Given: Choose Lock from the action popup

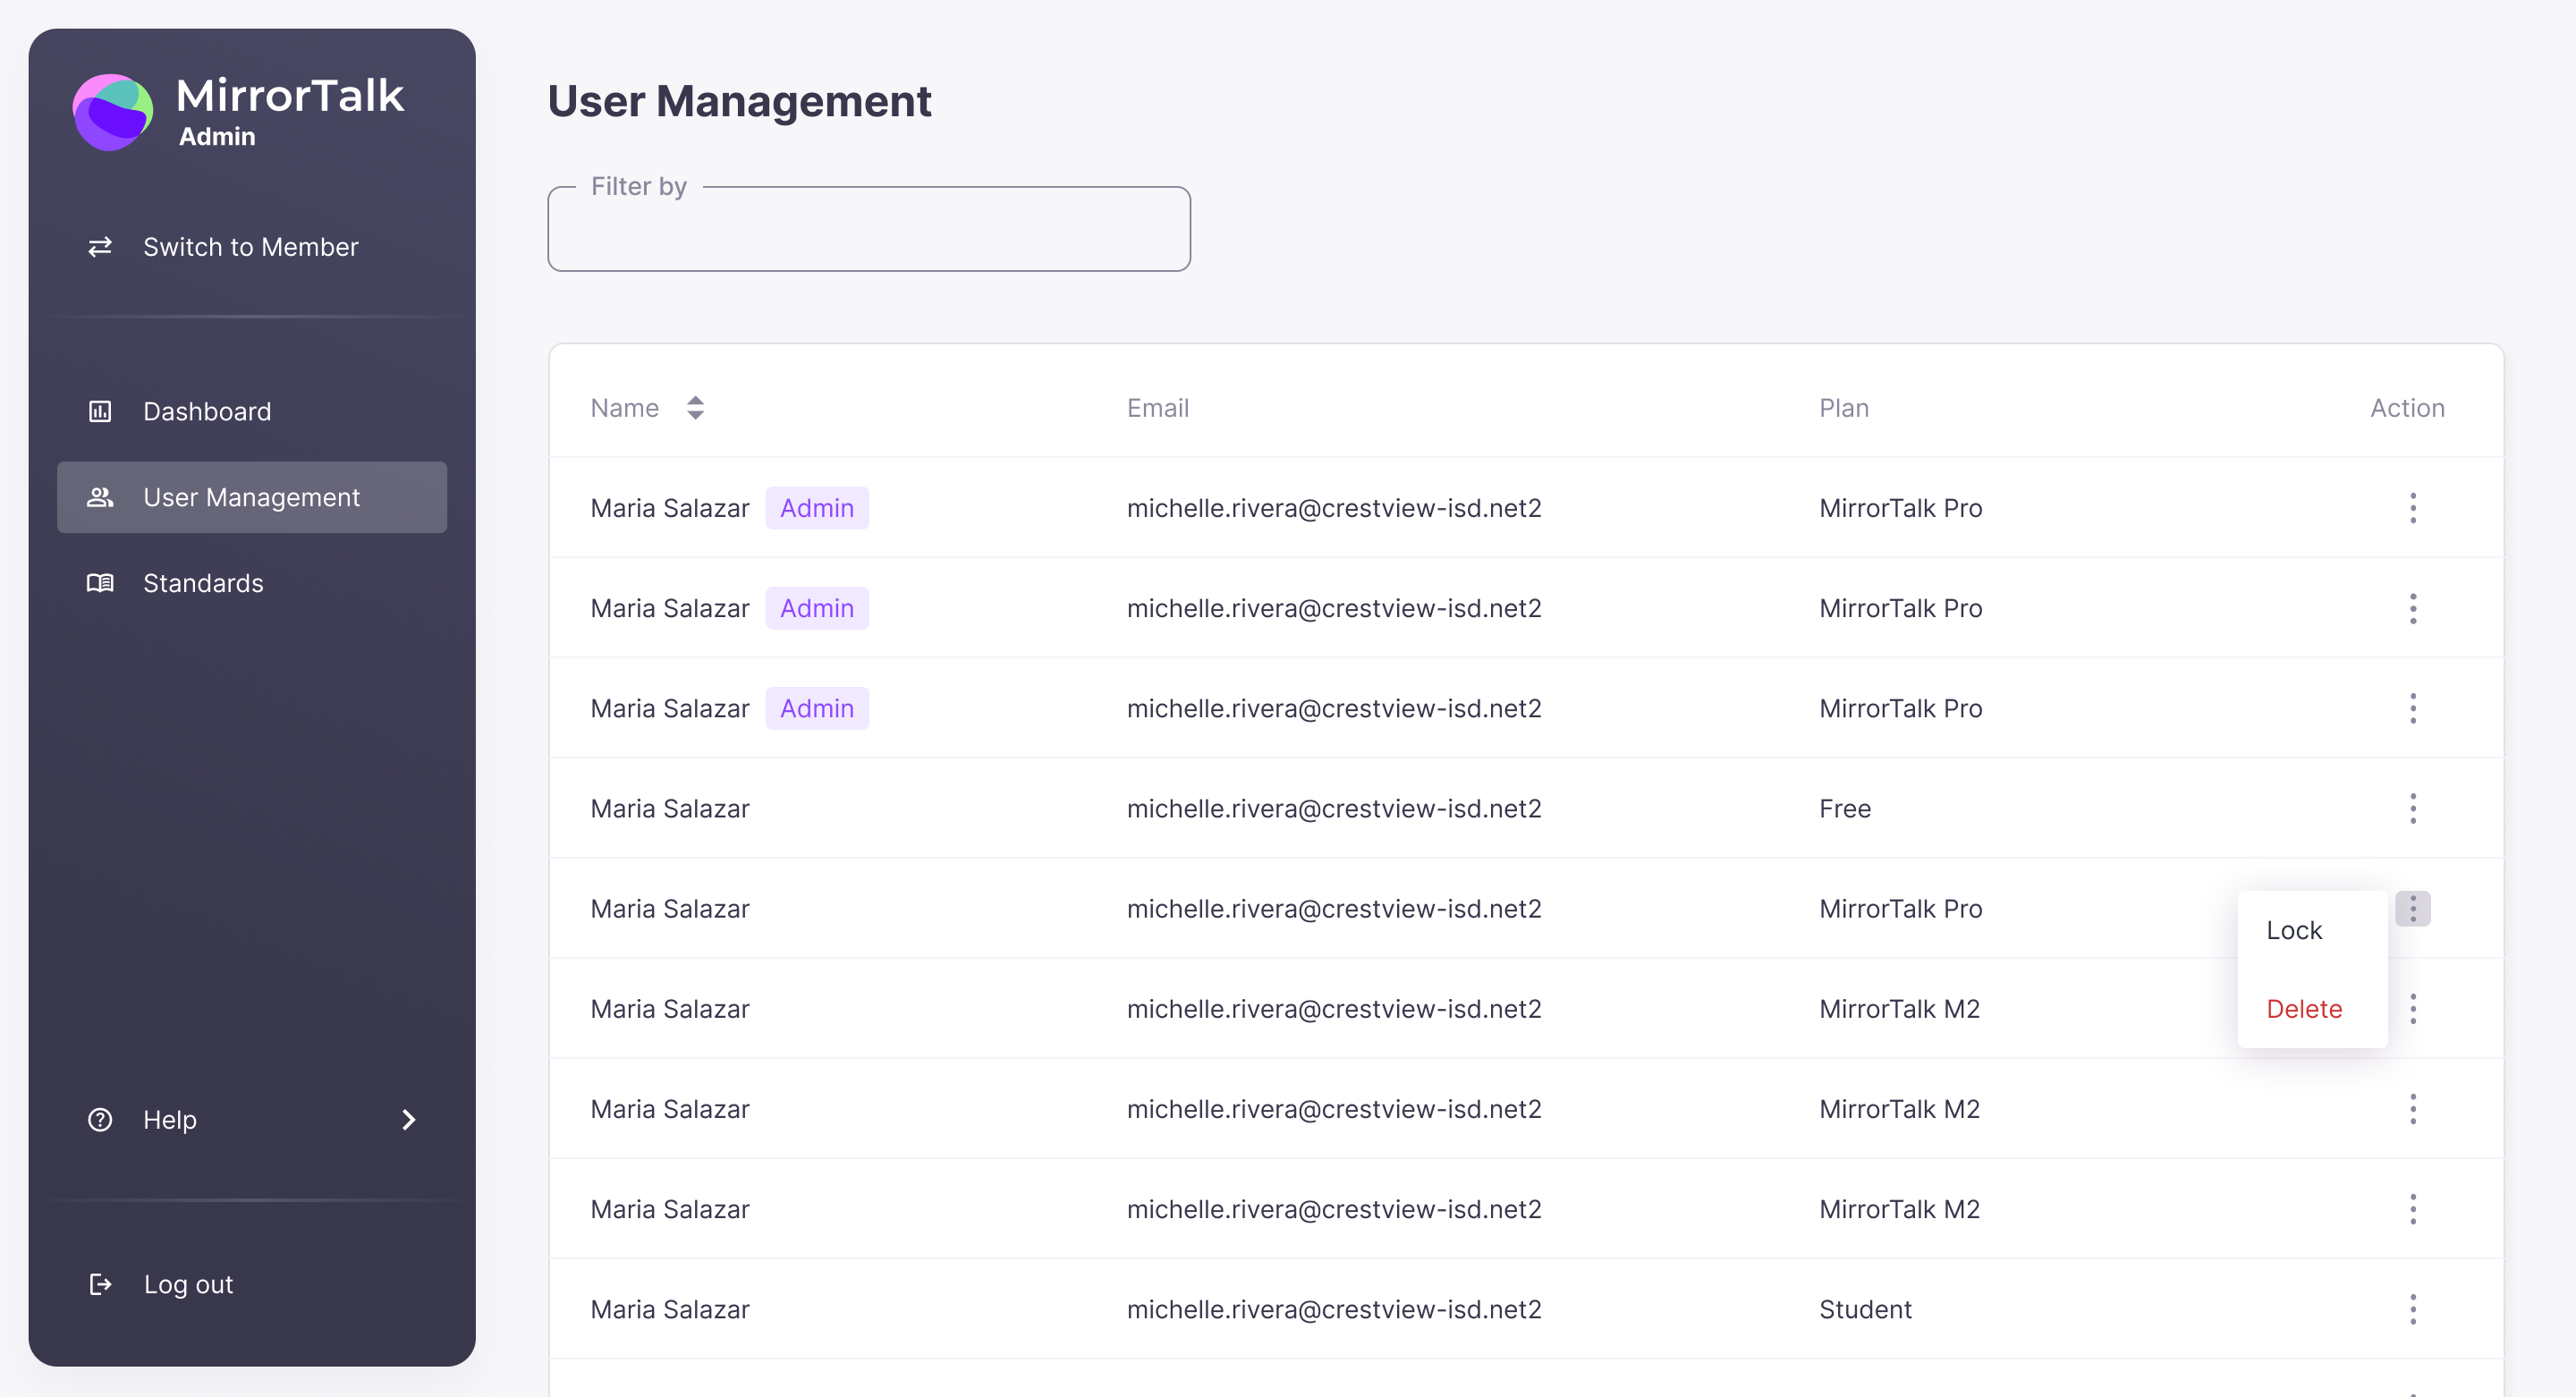Looking at the screenshot, I should [2294, 930].
